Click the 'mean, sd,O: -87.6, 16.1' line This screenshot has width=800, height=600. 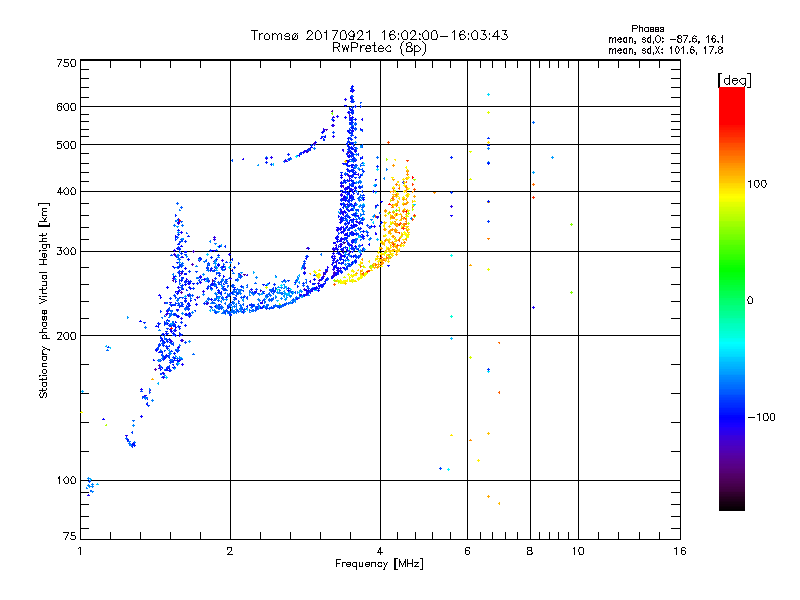click(666, 39)
